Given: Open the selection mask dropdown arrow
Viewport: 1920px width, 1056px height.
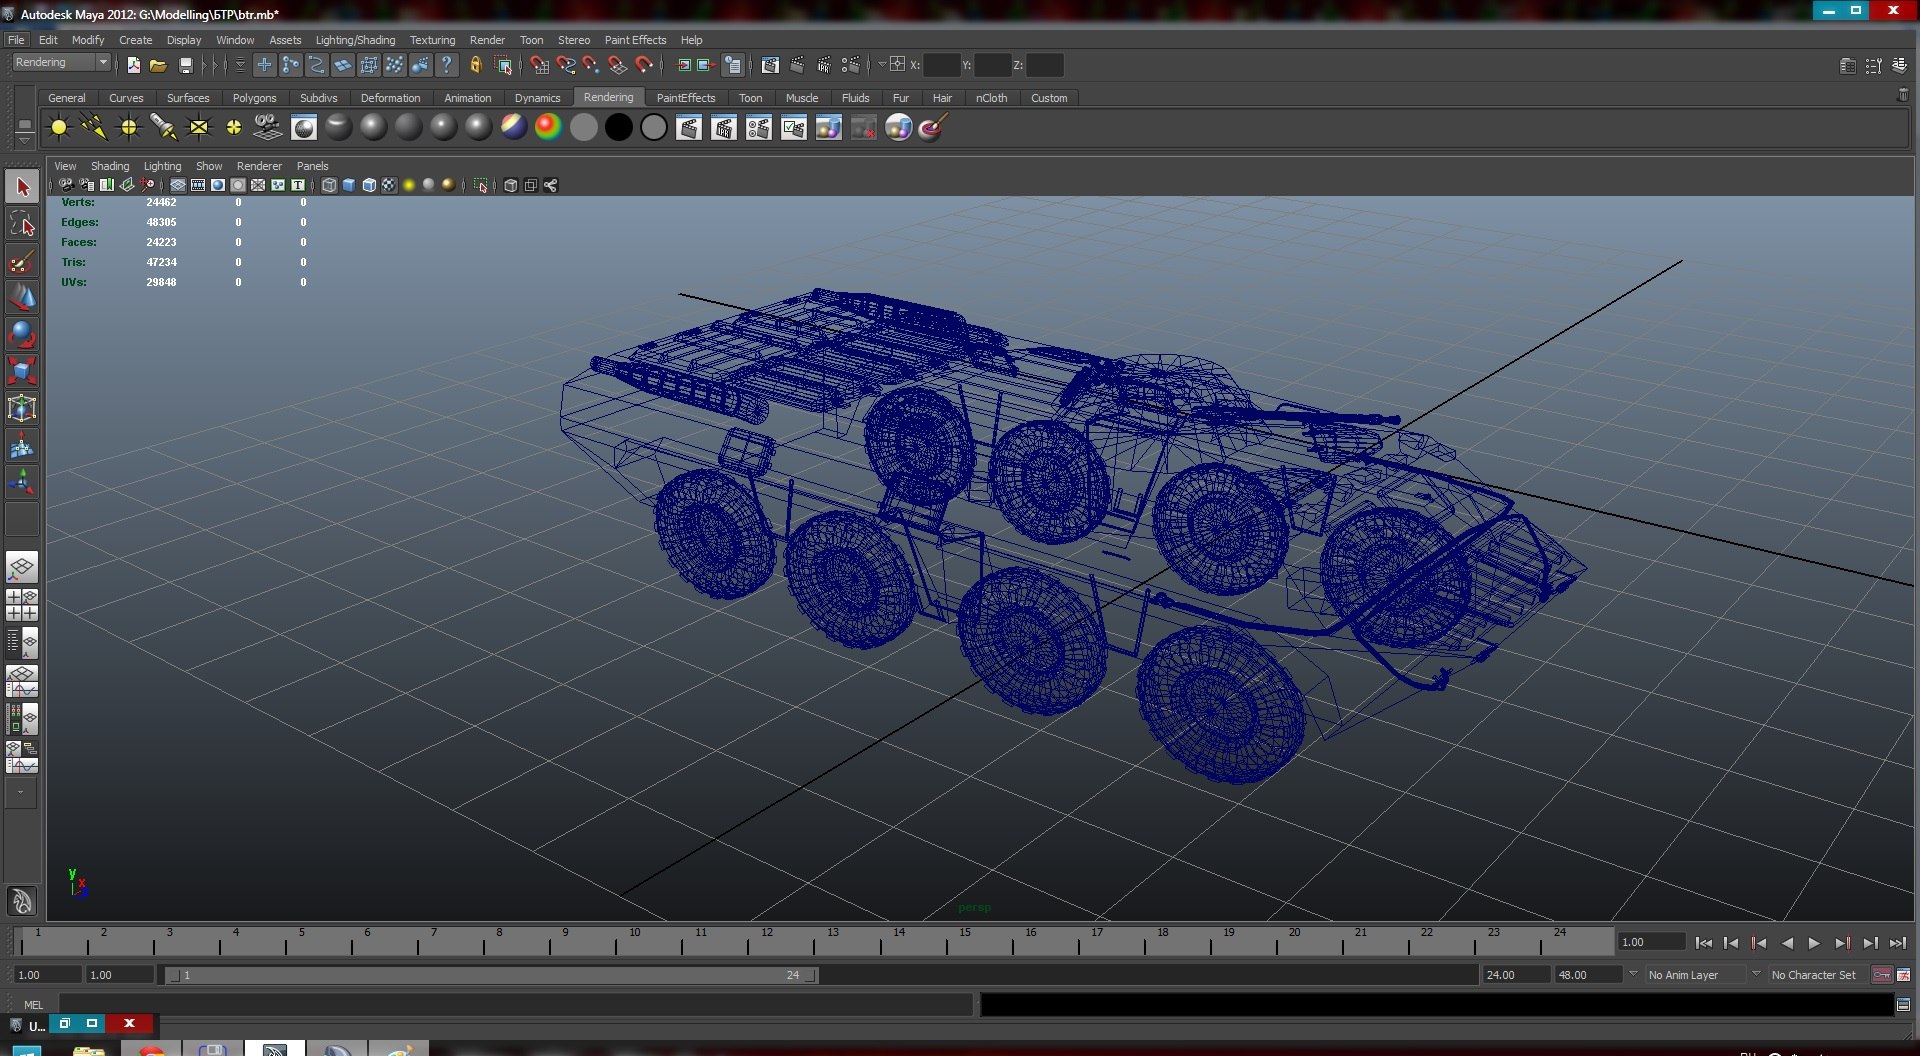Looking at the screenshot, I should 240,65.
